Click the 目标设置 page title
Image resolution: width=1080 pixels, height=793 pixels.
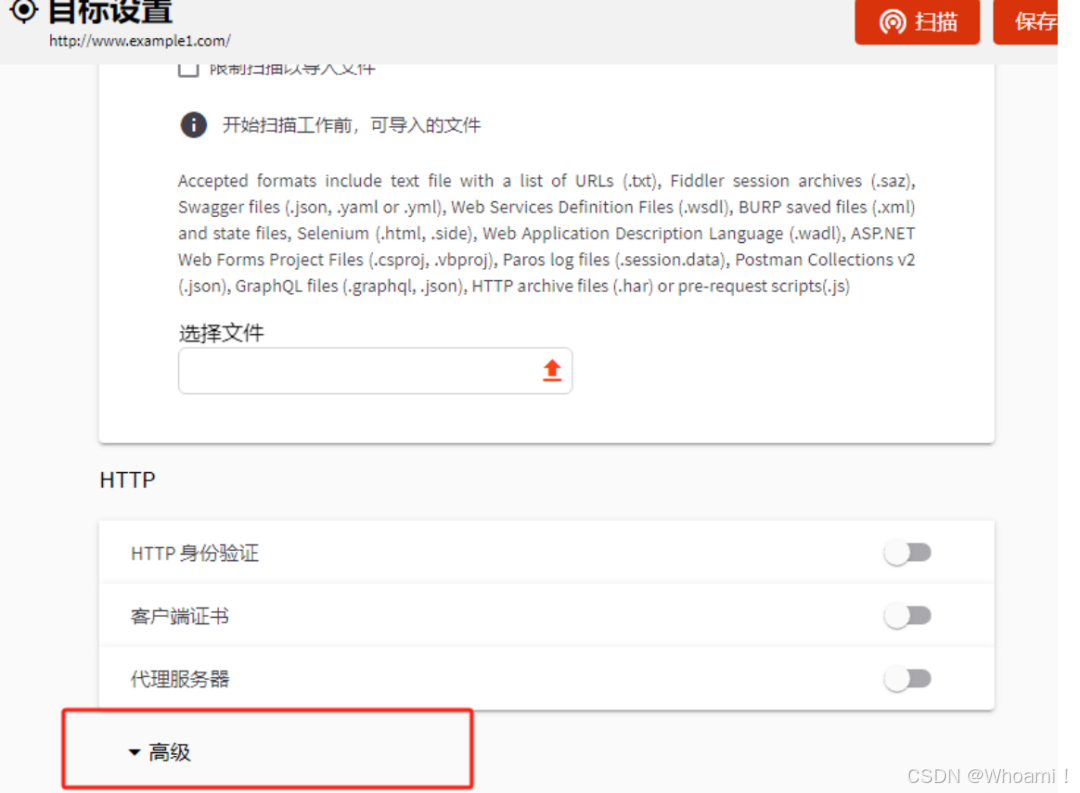pos(110,11)
